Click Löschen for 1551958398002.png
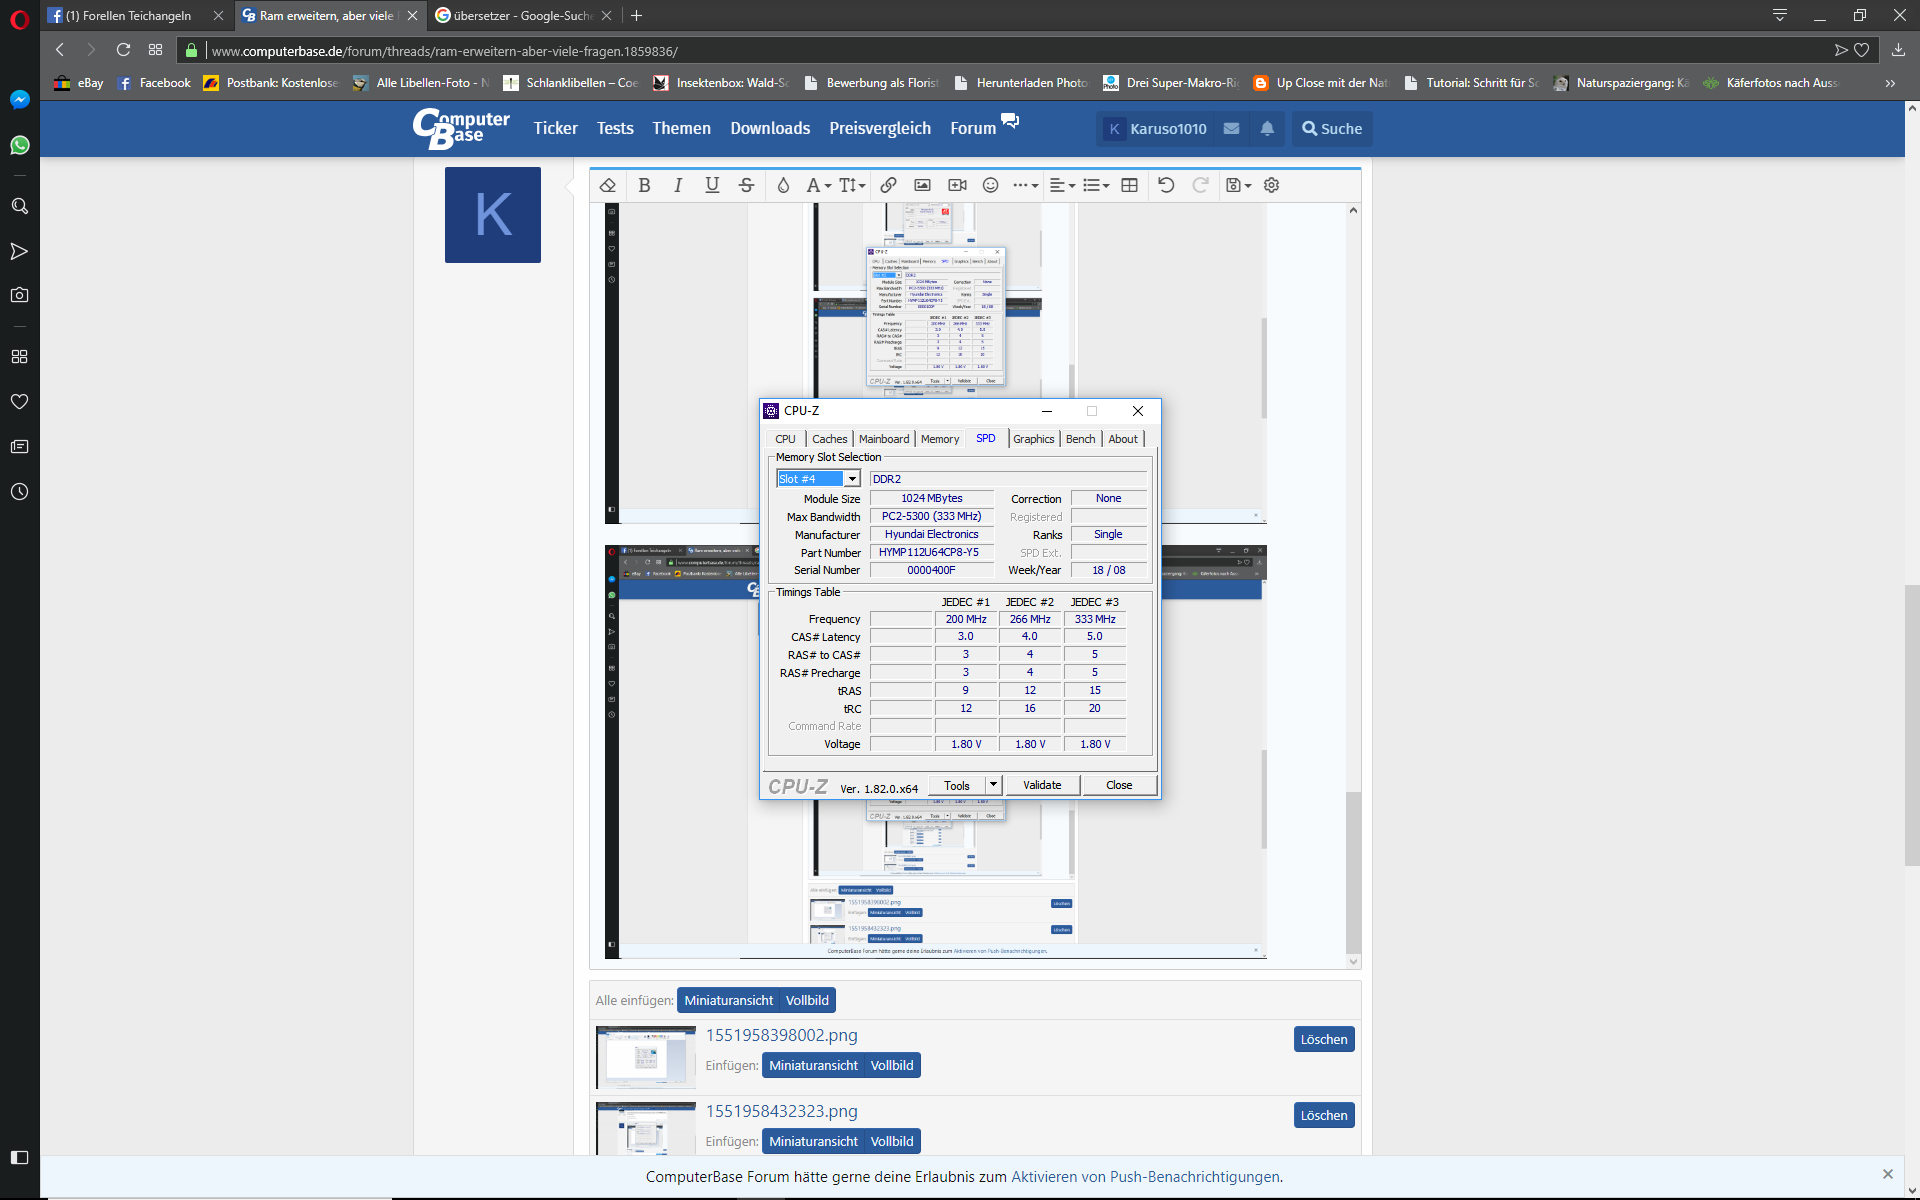The height and width of the screenshot is (1200, 1920). [x=1323, y=1040]
